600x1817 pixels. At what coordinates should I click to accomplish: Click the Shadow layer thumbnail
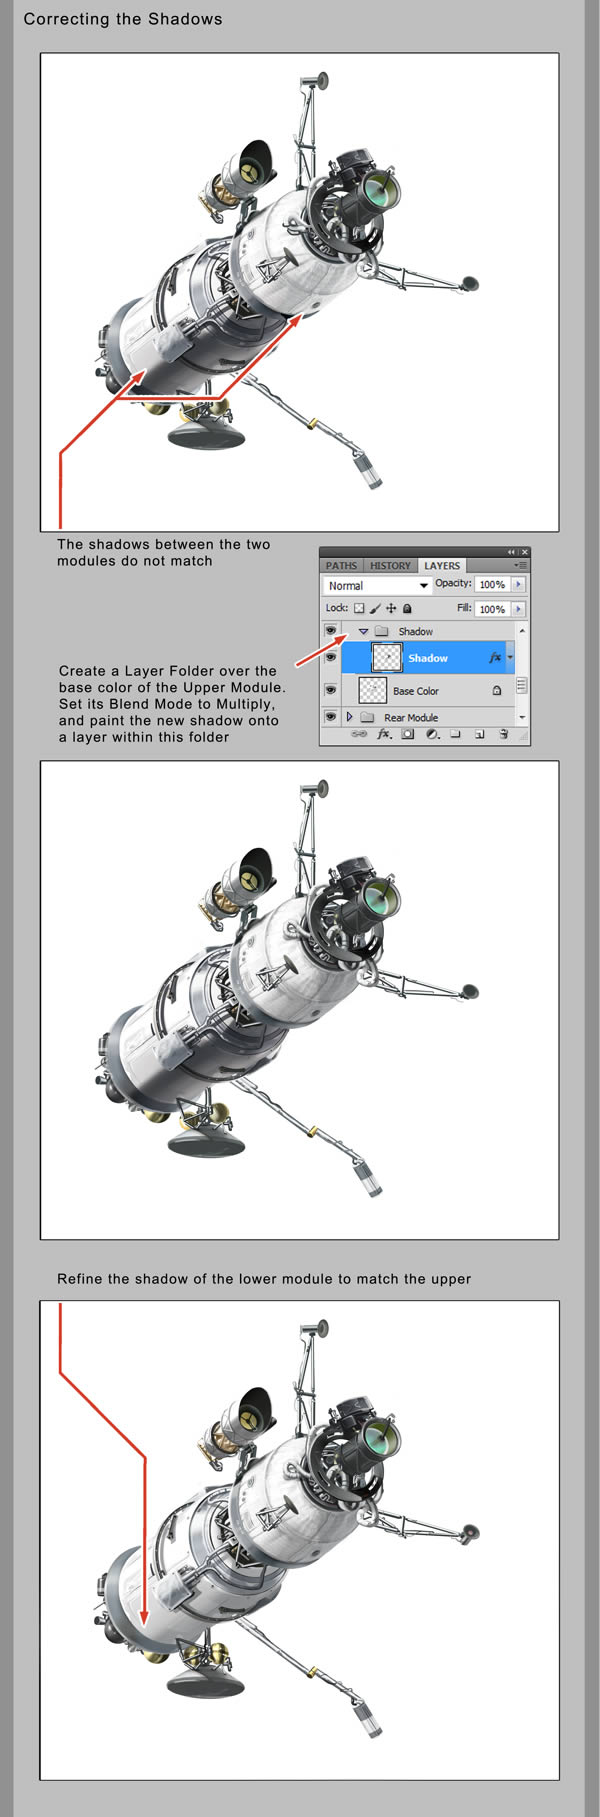[387, 657]
